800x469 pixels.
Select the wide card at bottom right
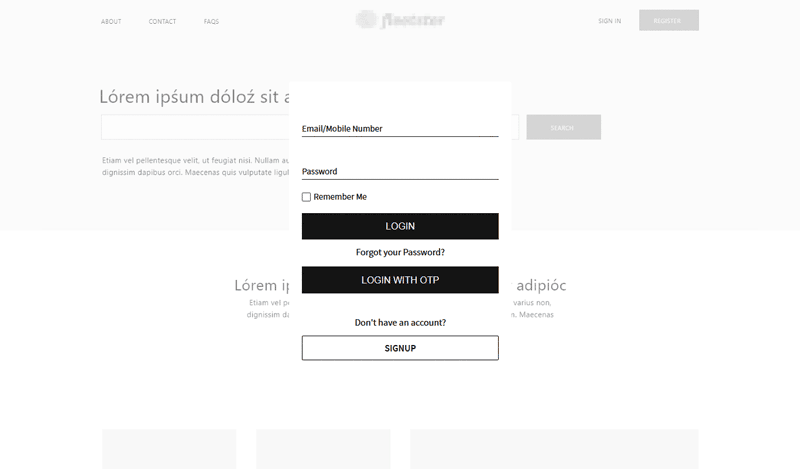(x=554, y=449)
